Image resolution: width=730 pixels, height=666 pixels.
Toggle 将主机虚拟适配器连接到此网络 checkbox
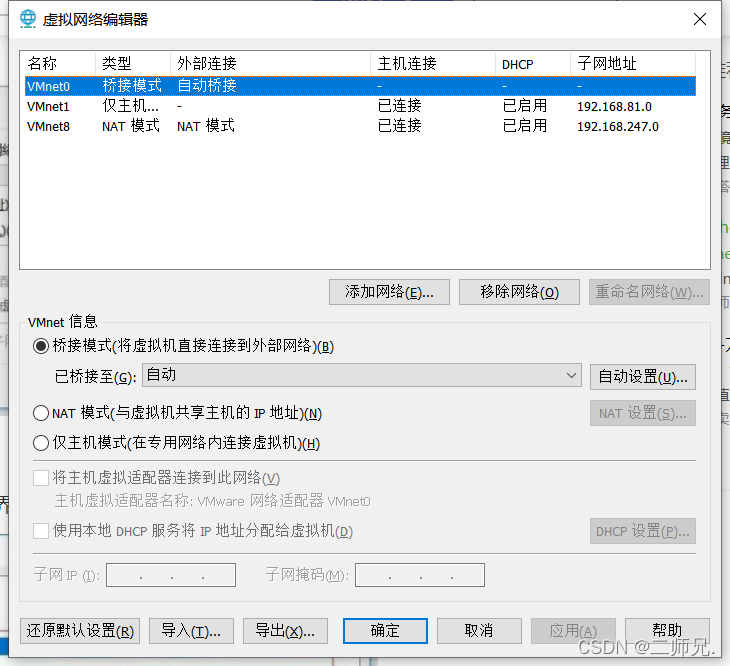tap(41, 478)
